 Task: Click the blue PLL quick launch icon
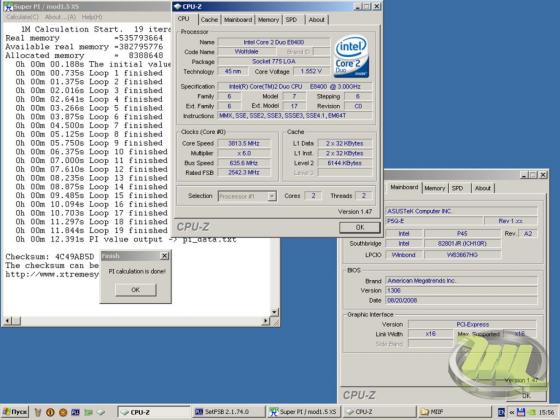click(x=75, y=412)
